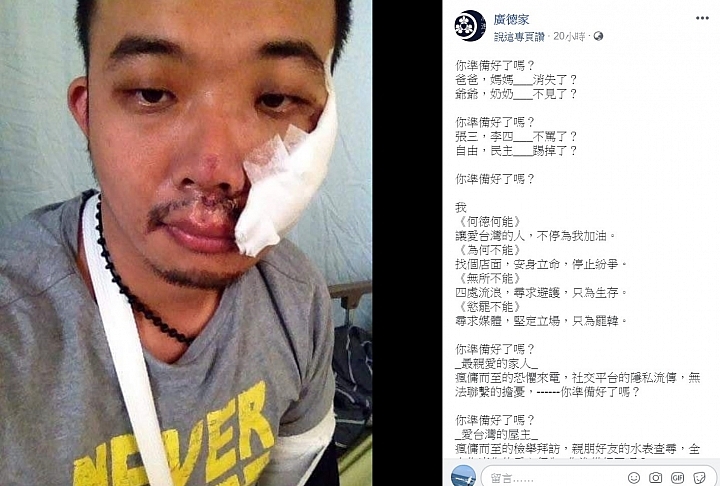
Task: Click the 廣德家 page profile picture
Action: [x=470, y=26]
